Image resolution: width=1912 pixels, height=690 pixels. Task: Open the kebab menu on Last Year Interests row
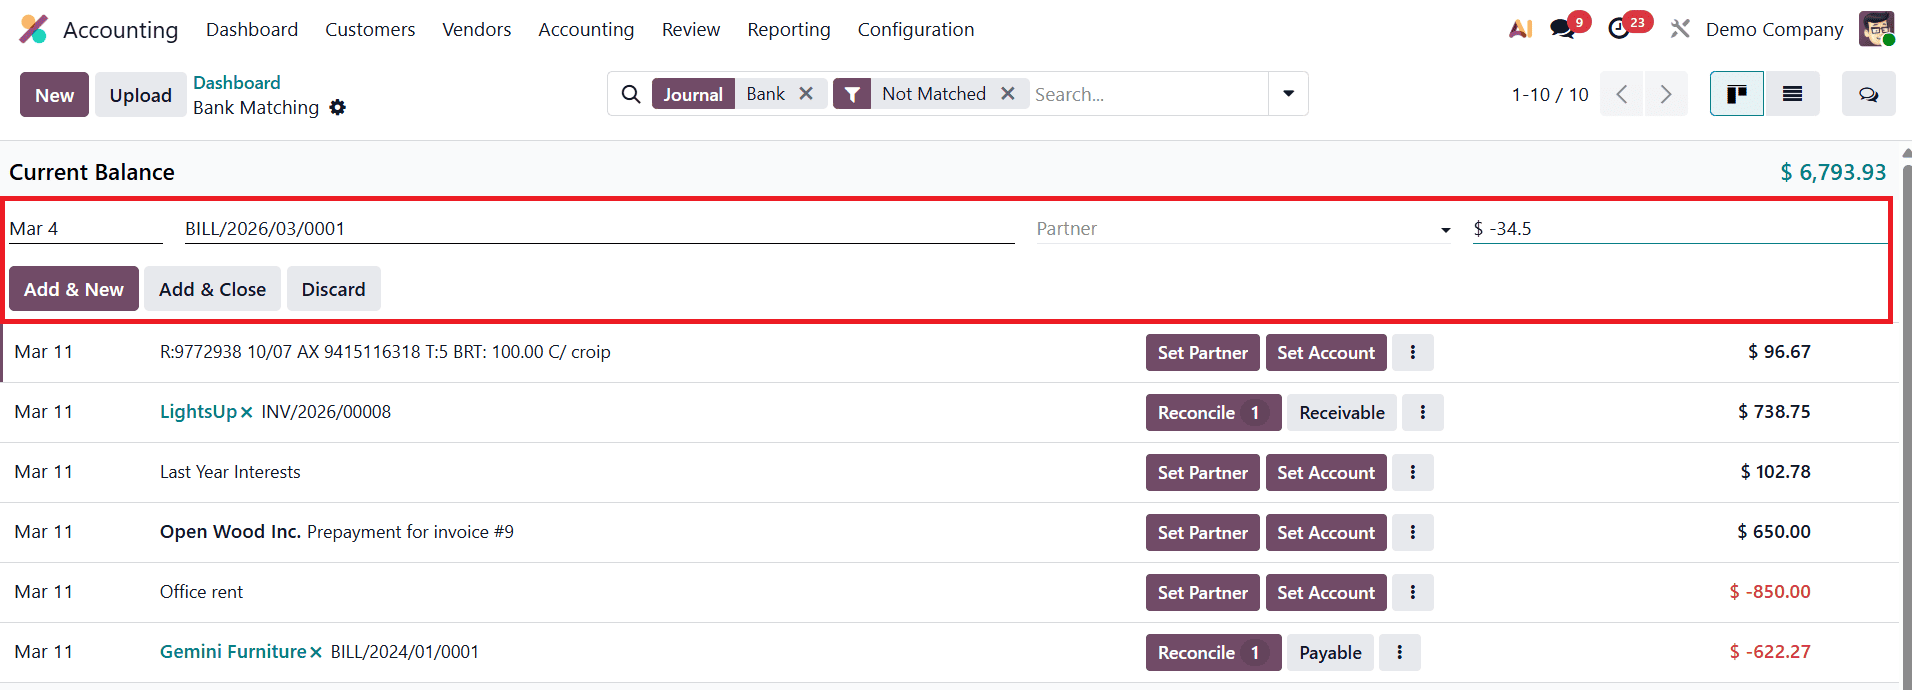tap(1413, 472)
